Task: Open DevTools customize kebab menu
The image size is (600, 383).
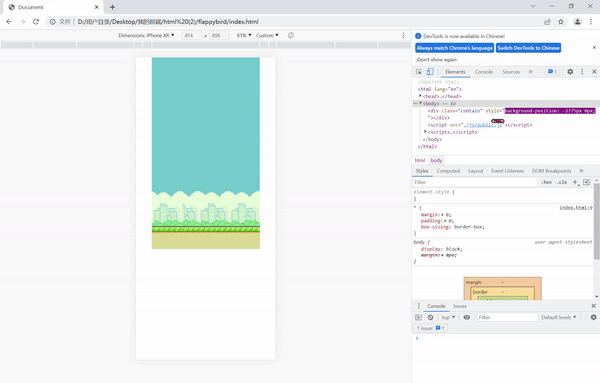Action: click(x=582, y=72)
